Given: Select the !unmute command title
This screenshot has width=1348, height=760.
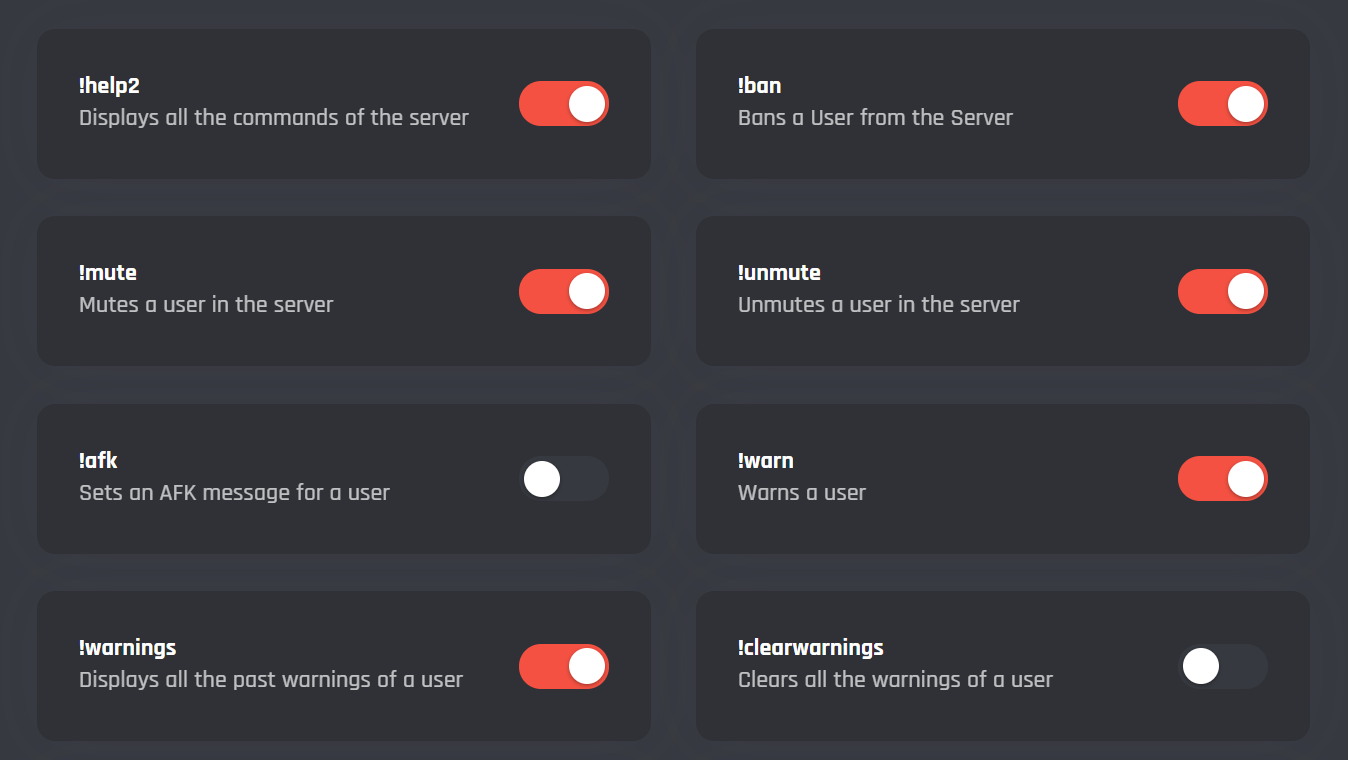Looking at the screenshot, I should pyautogui.click(x=778, y=273).
